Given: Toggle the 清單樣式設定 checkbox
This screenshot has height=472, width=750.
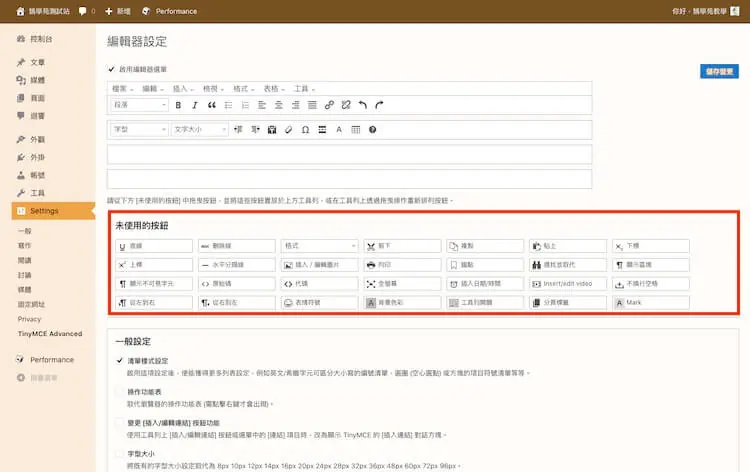Looking at the screenshot, I should click(120, 361).
